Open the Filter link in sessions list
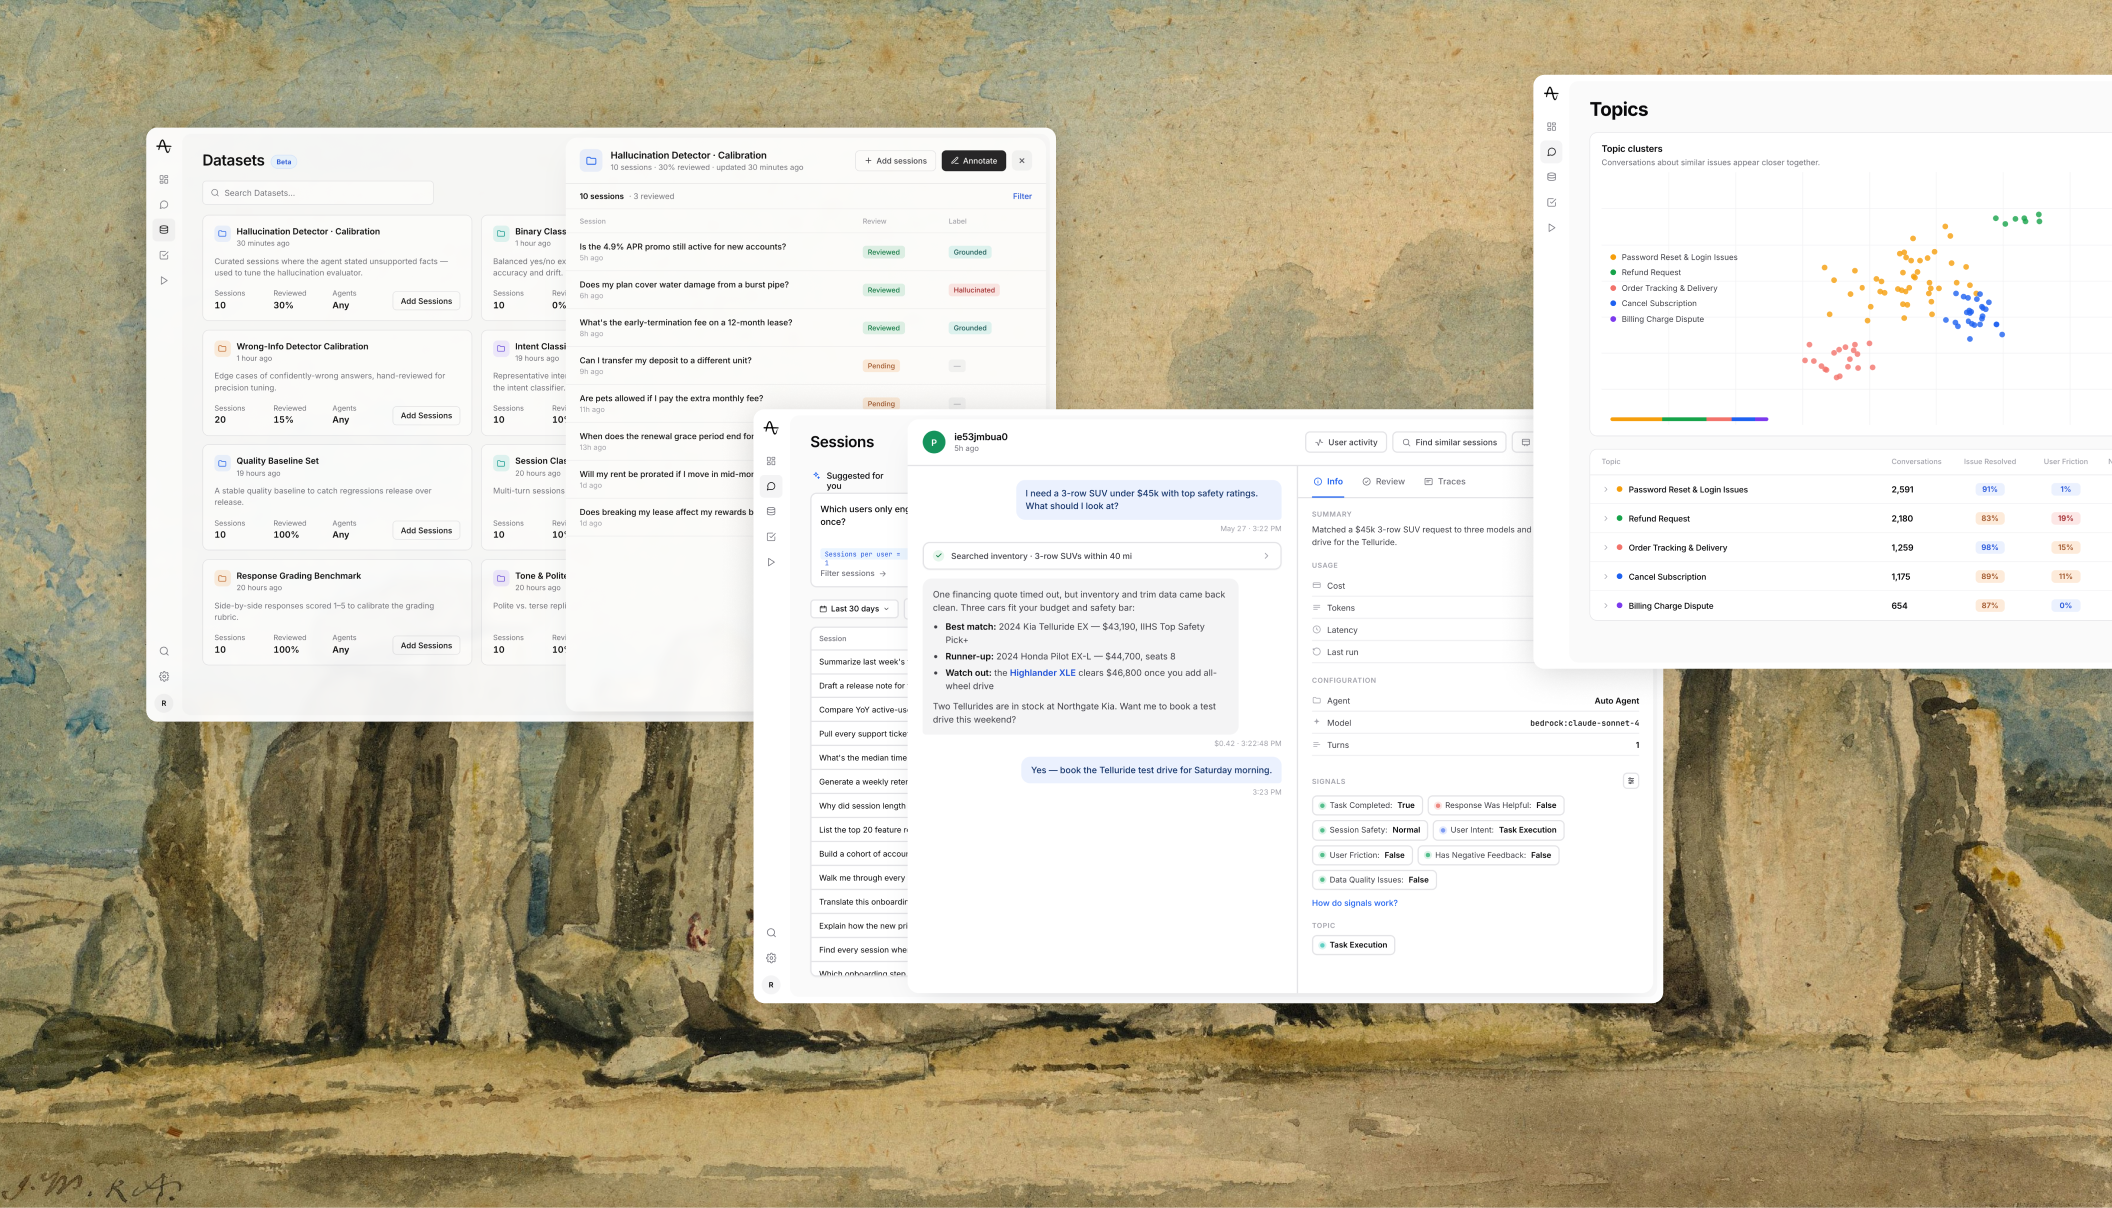Image resolution: width=2112 pixels, height=1208 pixels. click(1022, 197)
